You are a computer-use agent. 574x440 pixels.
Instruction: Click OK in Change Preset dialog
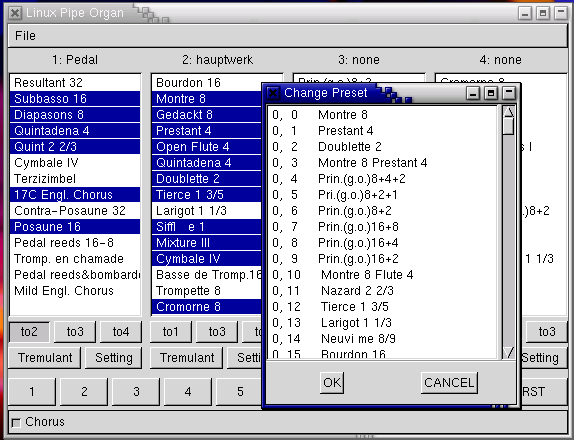pyautogui.click(x=332, y=383)
